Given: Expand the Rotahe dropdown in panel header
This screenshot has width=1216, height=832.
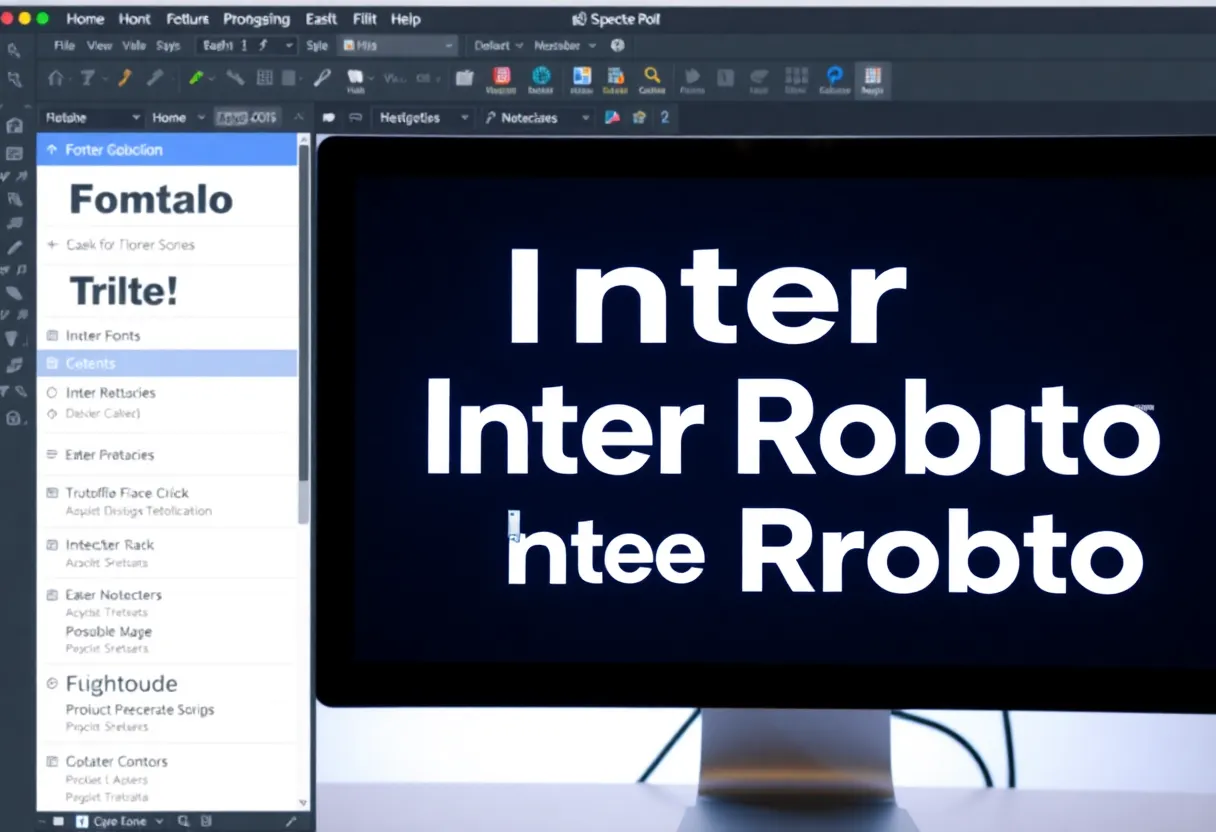Looking at the screenshot, I should coord(92,118).
